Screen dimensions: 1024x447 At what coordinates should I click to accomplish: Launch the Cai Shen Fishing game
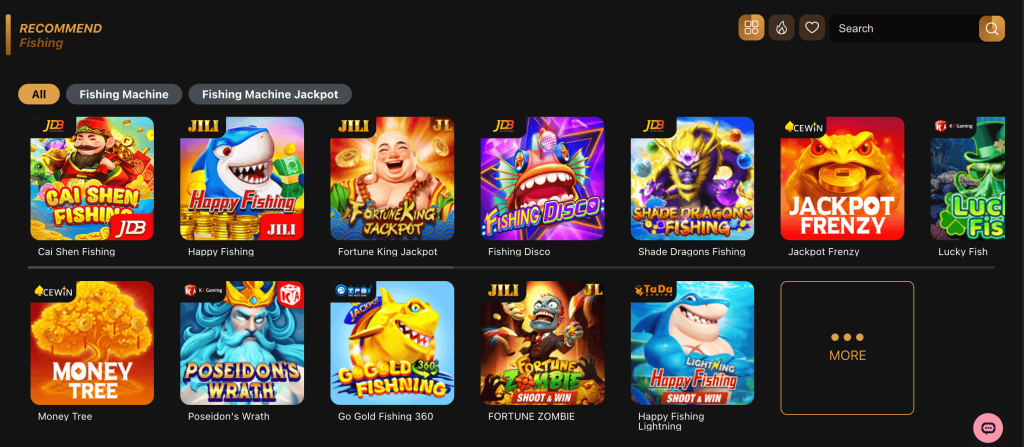[92, 178]
